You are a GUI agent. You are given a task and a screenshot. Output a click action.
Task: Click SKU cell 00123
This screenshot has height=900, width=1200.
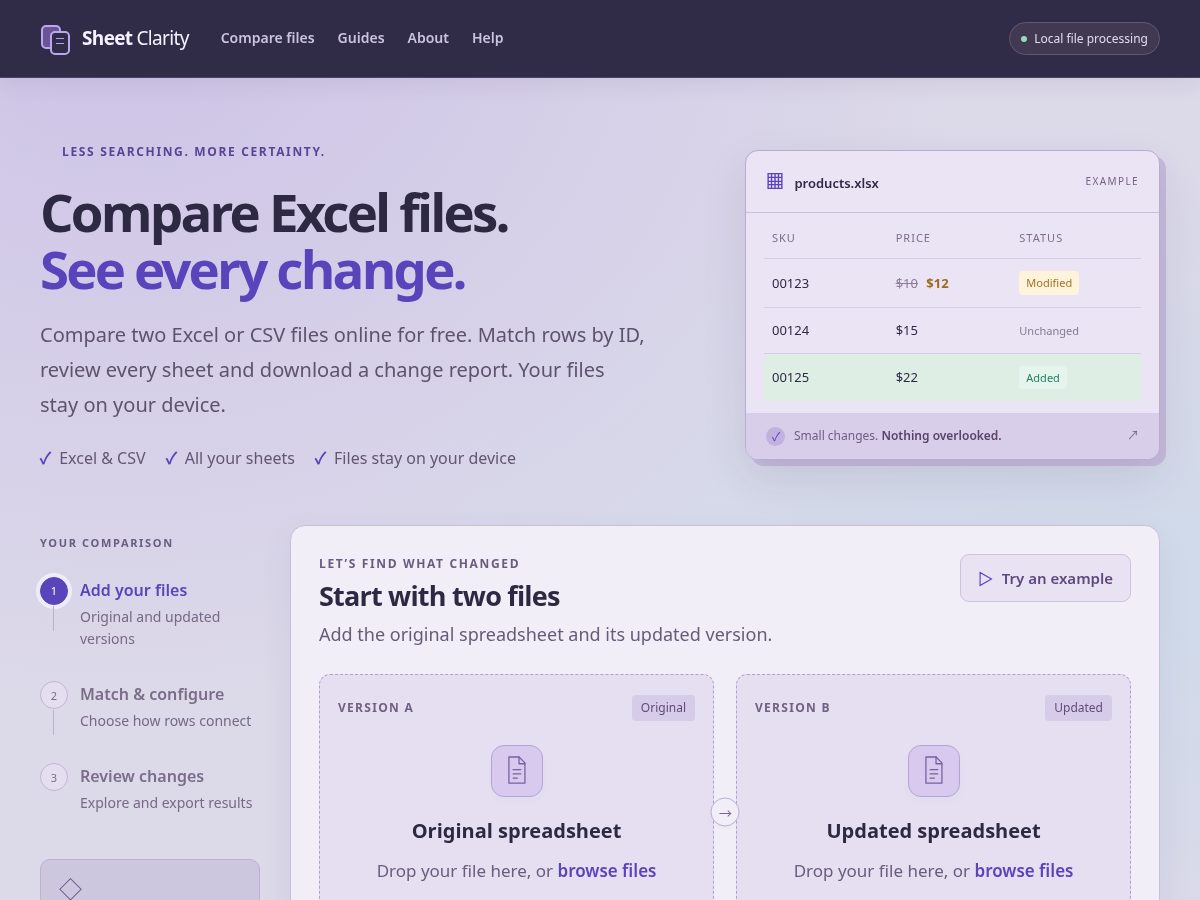point(790,283)
